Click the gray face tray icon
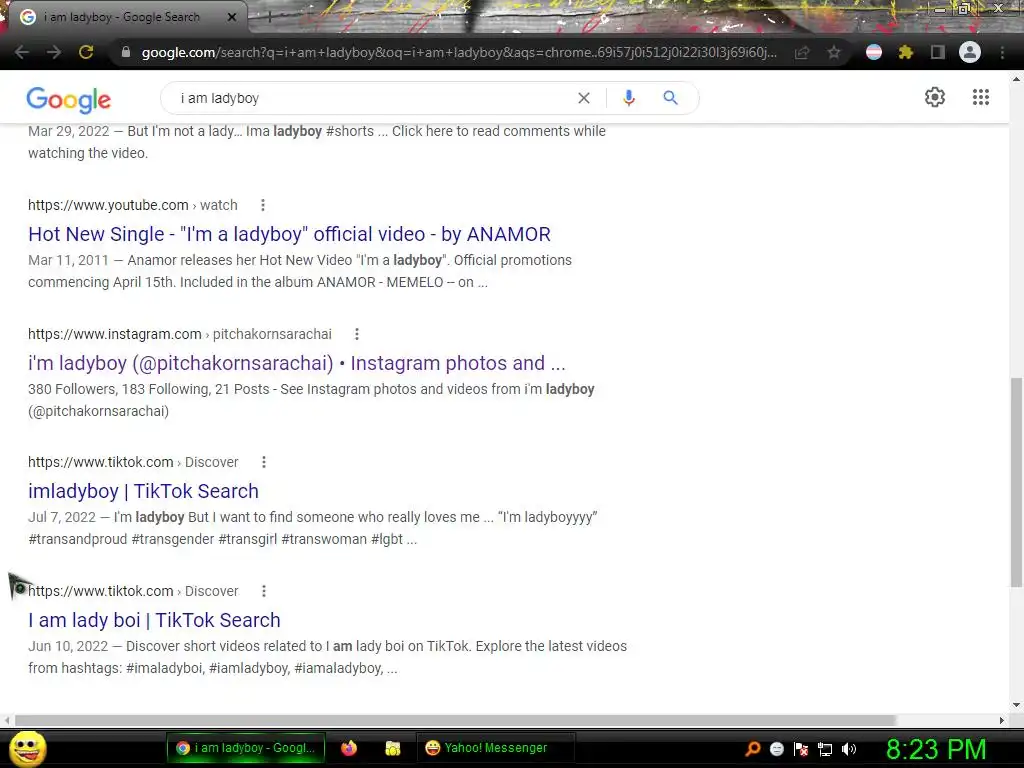Viewport: 1024px width, 768px height. (x=776, y=749)
